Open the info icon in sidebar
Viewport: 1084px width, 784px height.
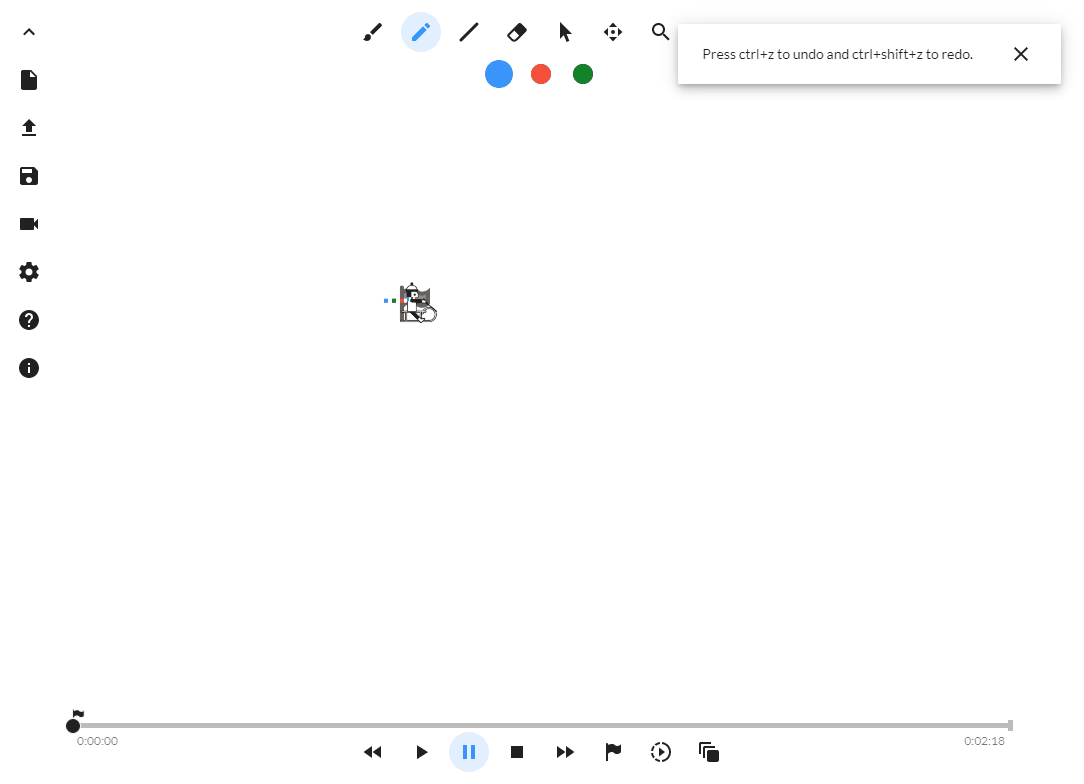tap(29, 368)
